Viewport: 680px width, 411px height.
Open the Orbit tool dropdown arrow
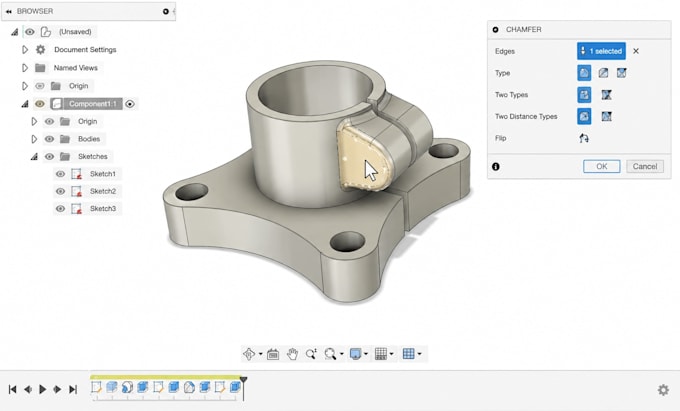[x=260, y=354]
